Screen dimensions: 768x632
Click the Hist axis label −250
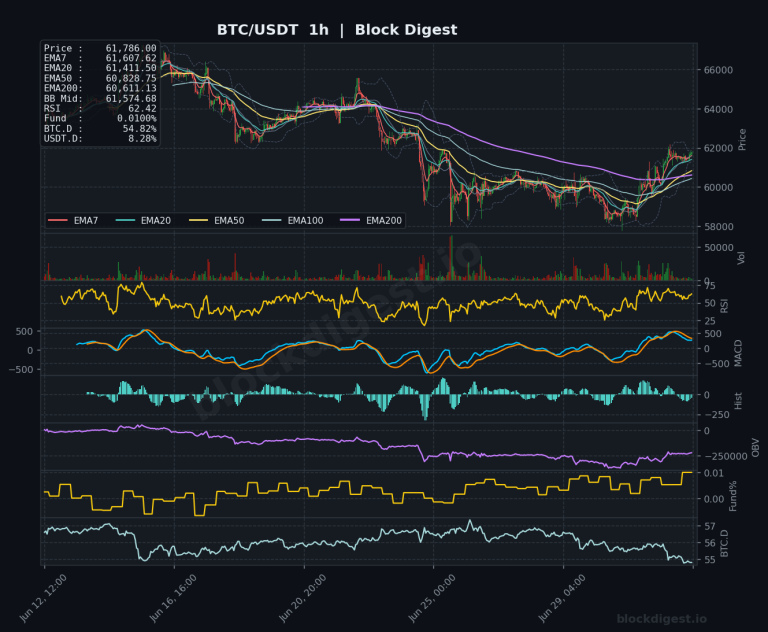(716, 415)
